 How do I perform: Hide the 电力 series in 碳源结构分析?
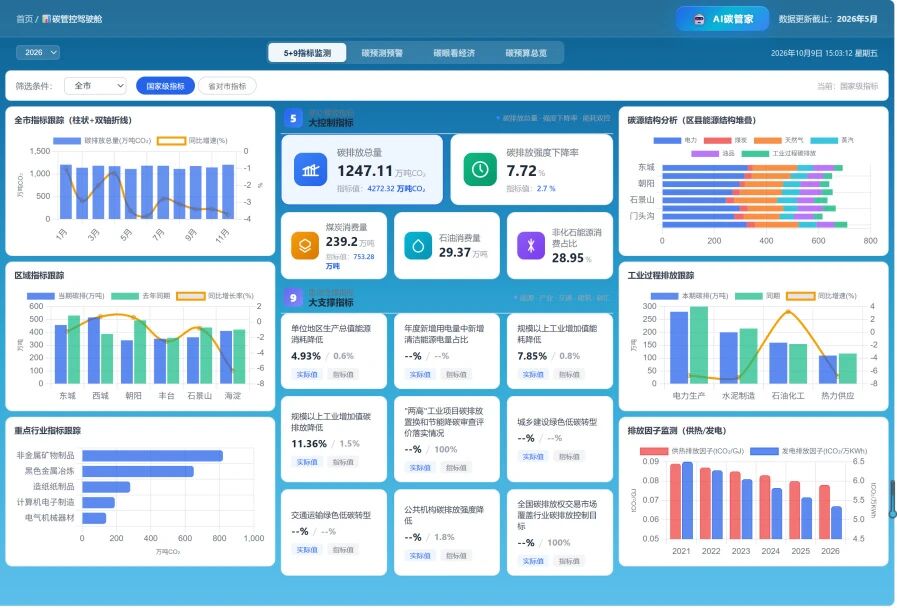[676, 140]
